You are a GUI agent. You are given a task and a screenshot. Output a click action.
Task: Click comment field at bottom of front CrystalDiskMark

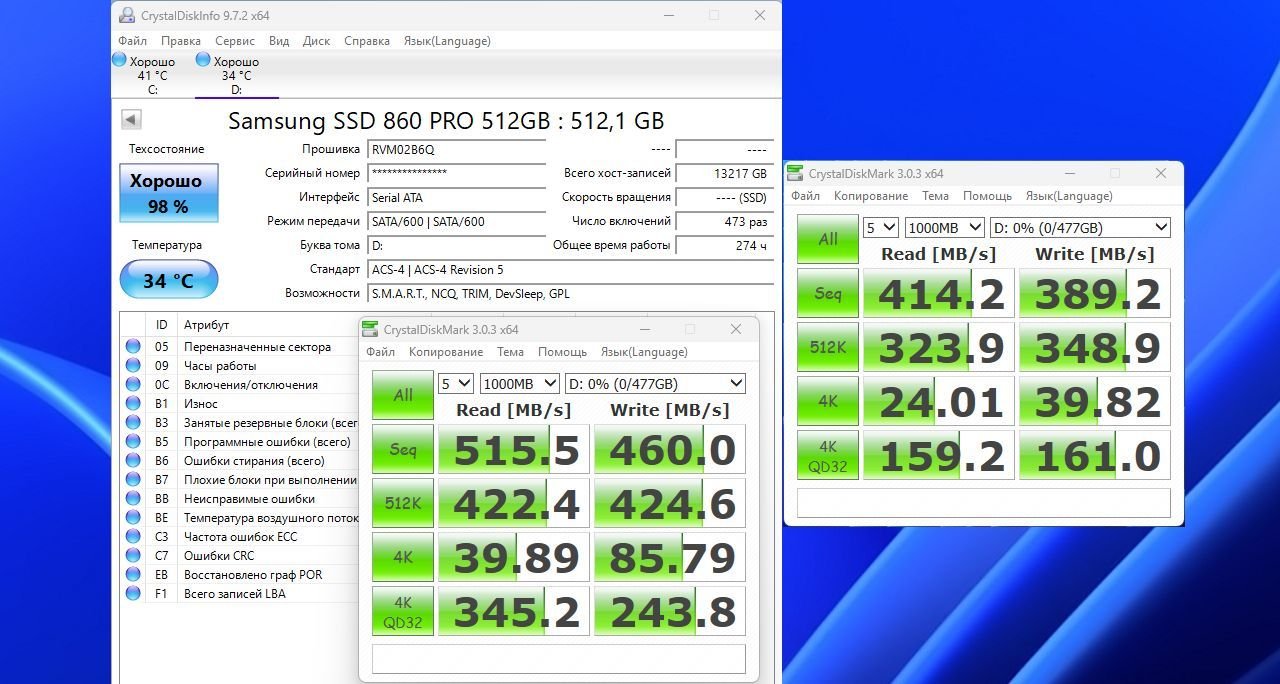tap(559, 659)
